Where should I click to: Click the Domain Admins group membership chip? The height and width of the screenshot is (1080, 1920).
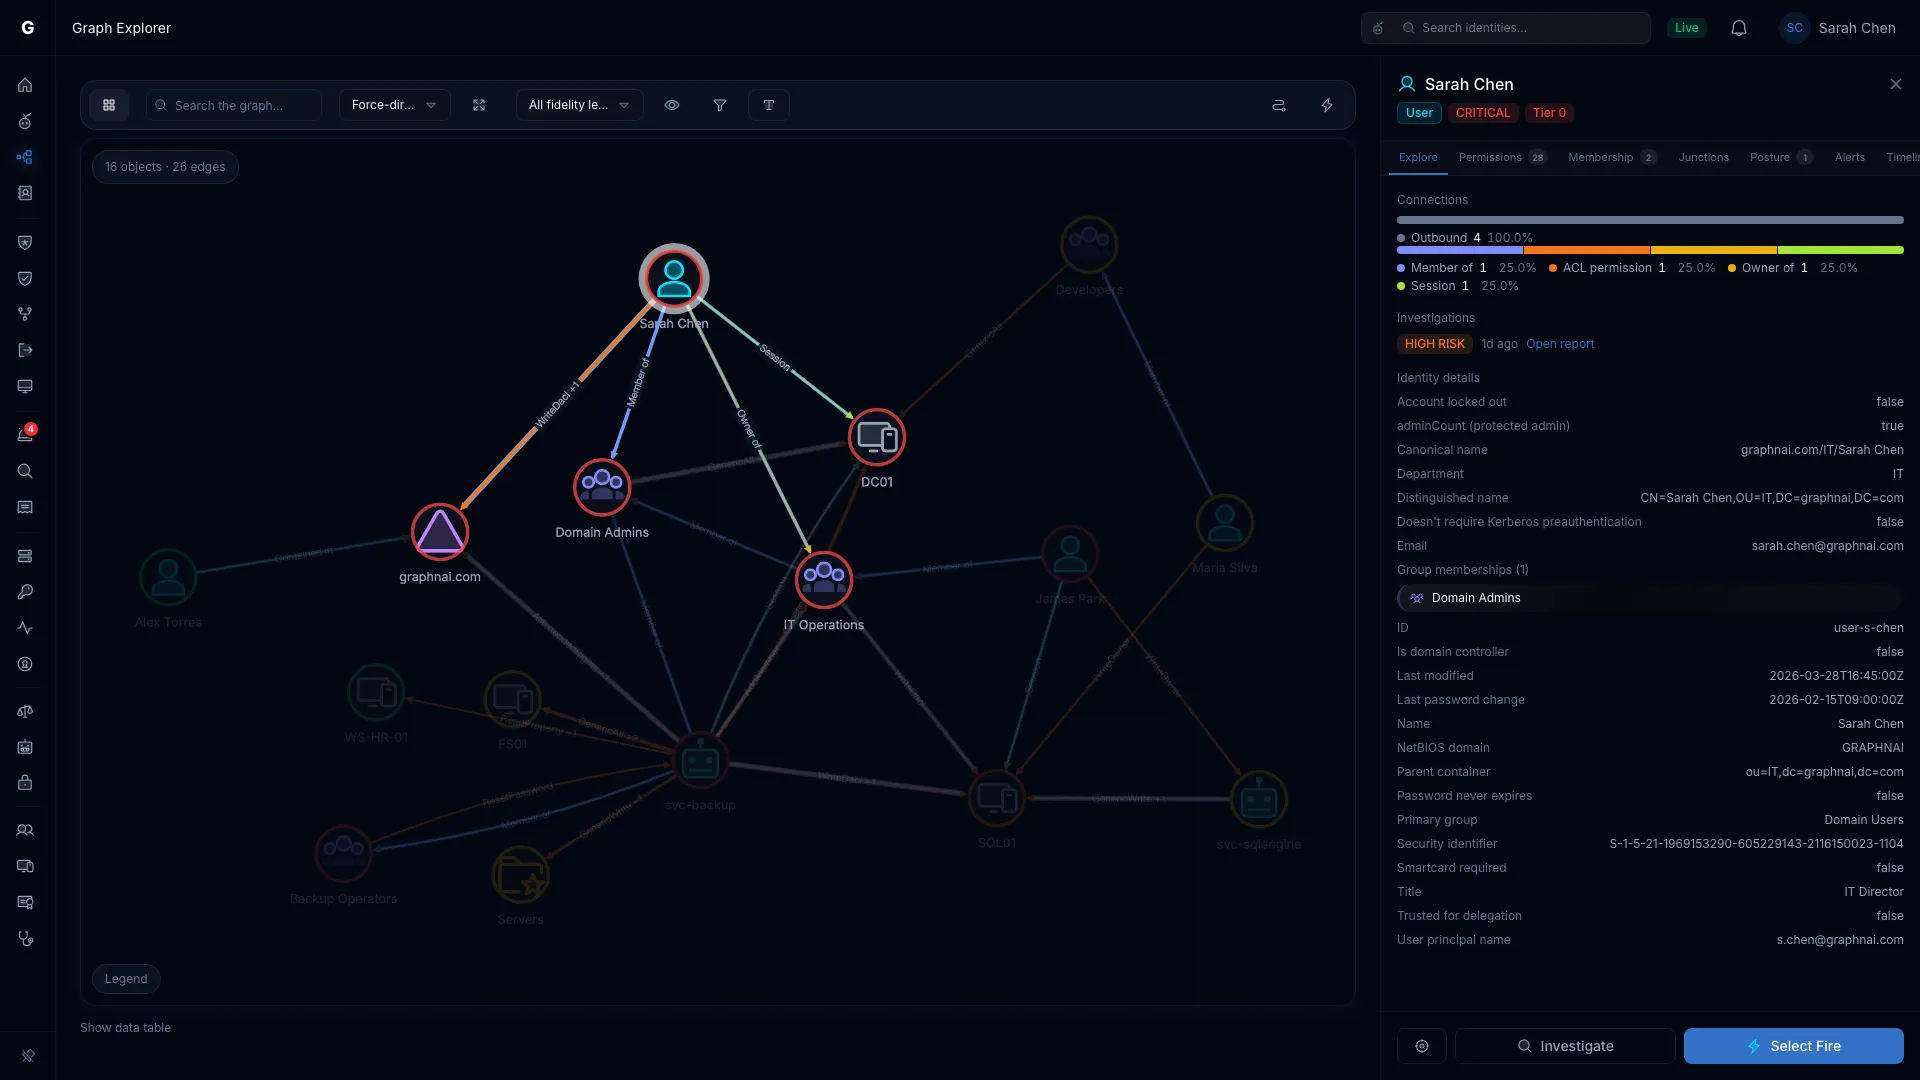pyautogui.click(x=1650, y=598)
